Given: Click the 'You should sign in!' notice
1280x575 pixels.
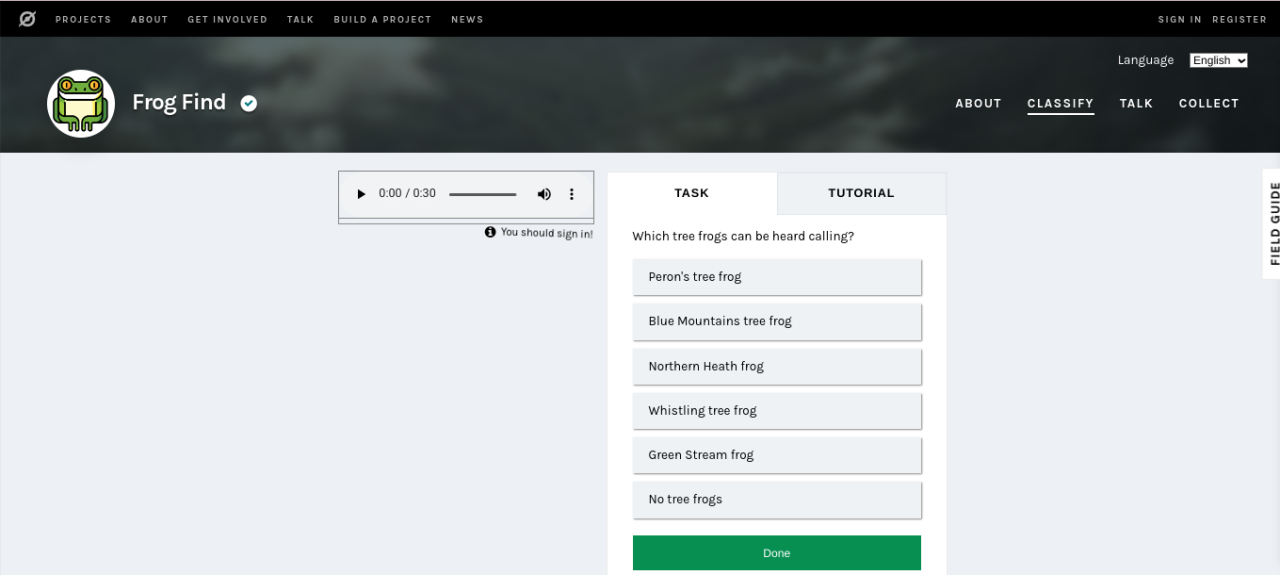Looking at the screenshot, I should coord(547,233).
